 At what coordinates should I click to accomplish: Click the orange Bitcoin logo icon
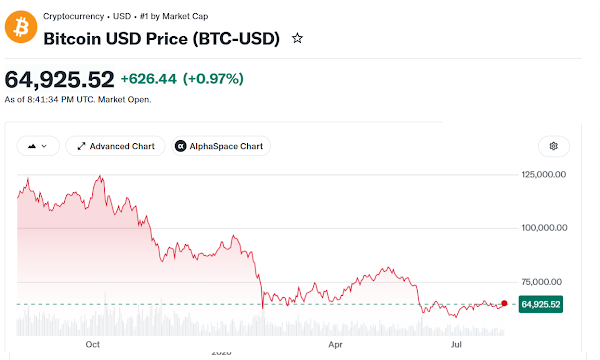point(21,27)
